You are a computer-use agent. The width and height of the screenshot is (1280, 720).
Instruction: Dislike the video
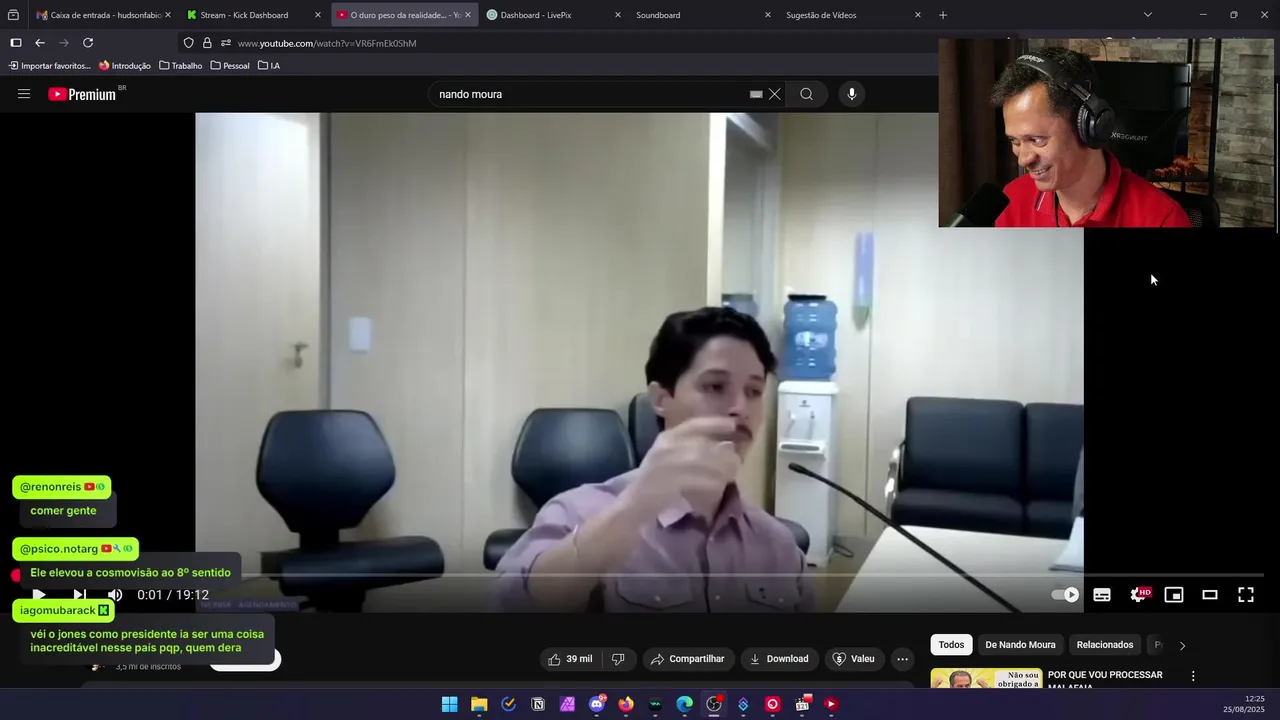click(x=618, y=659)
